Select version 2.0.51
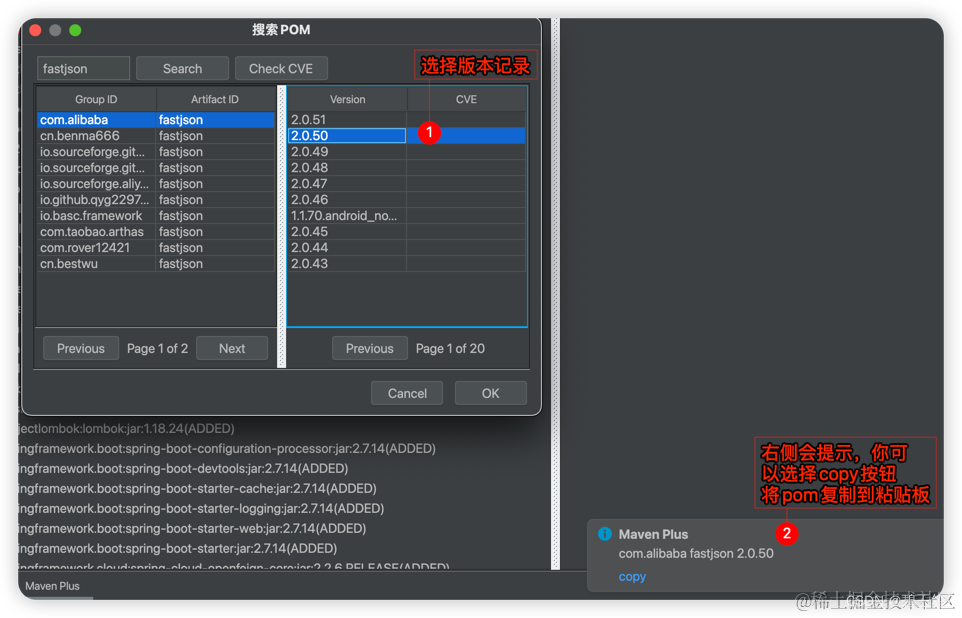Viewport: 962px width, 618px height. tap(407, 120)
